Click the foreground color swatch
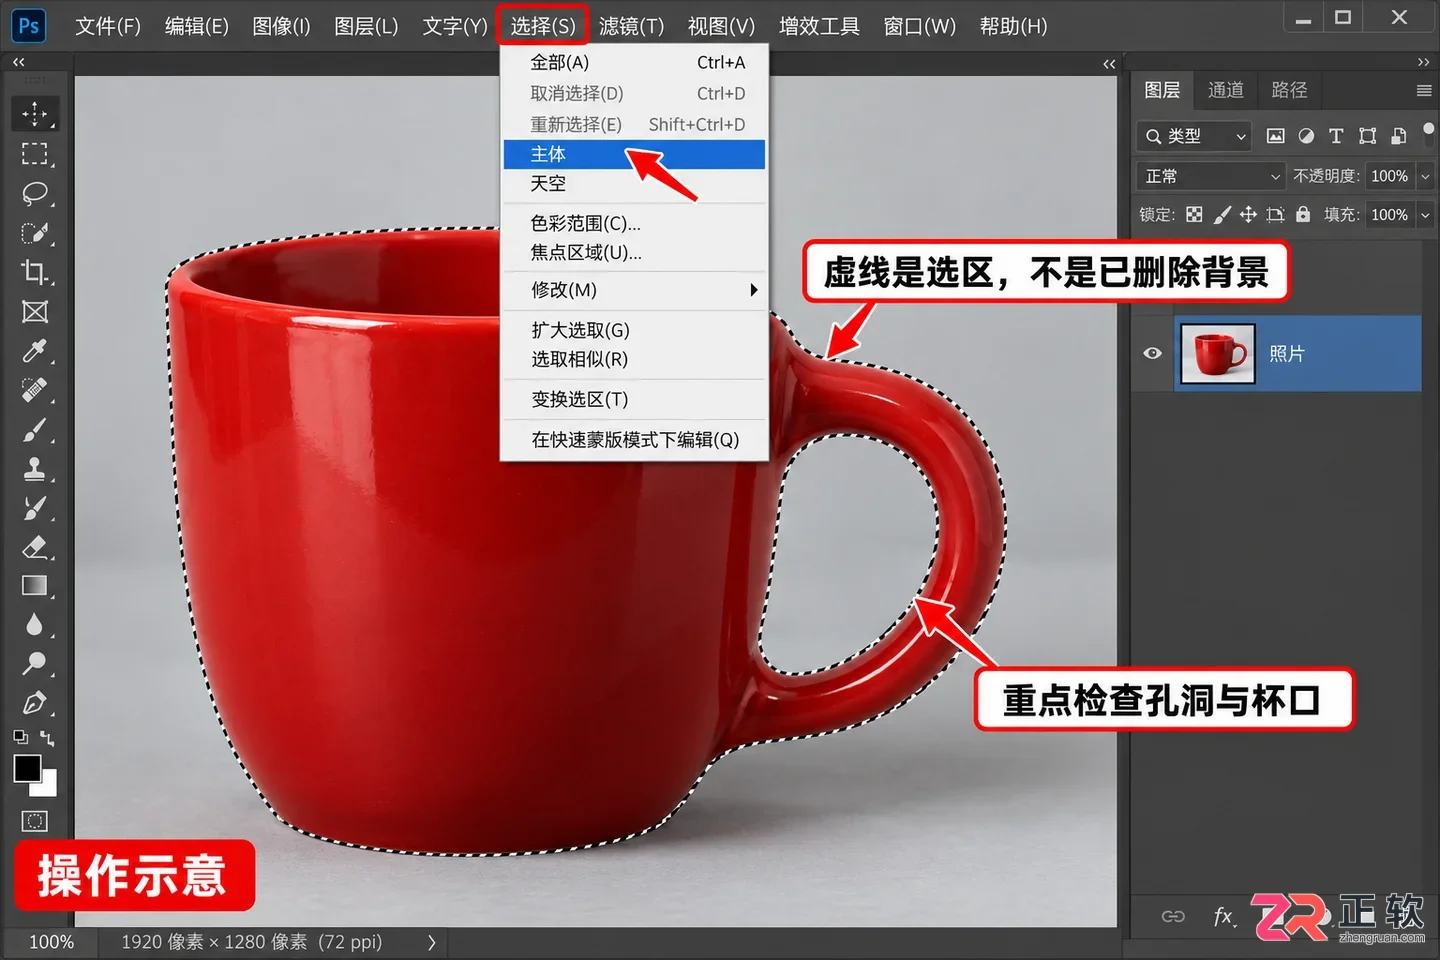 [27, 769]
